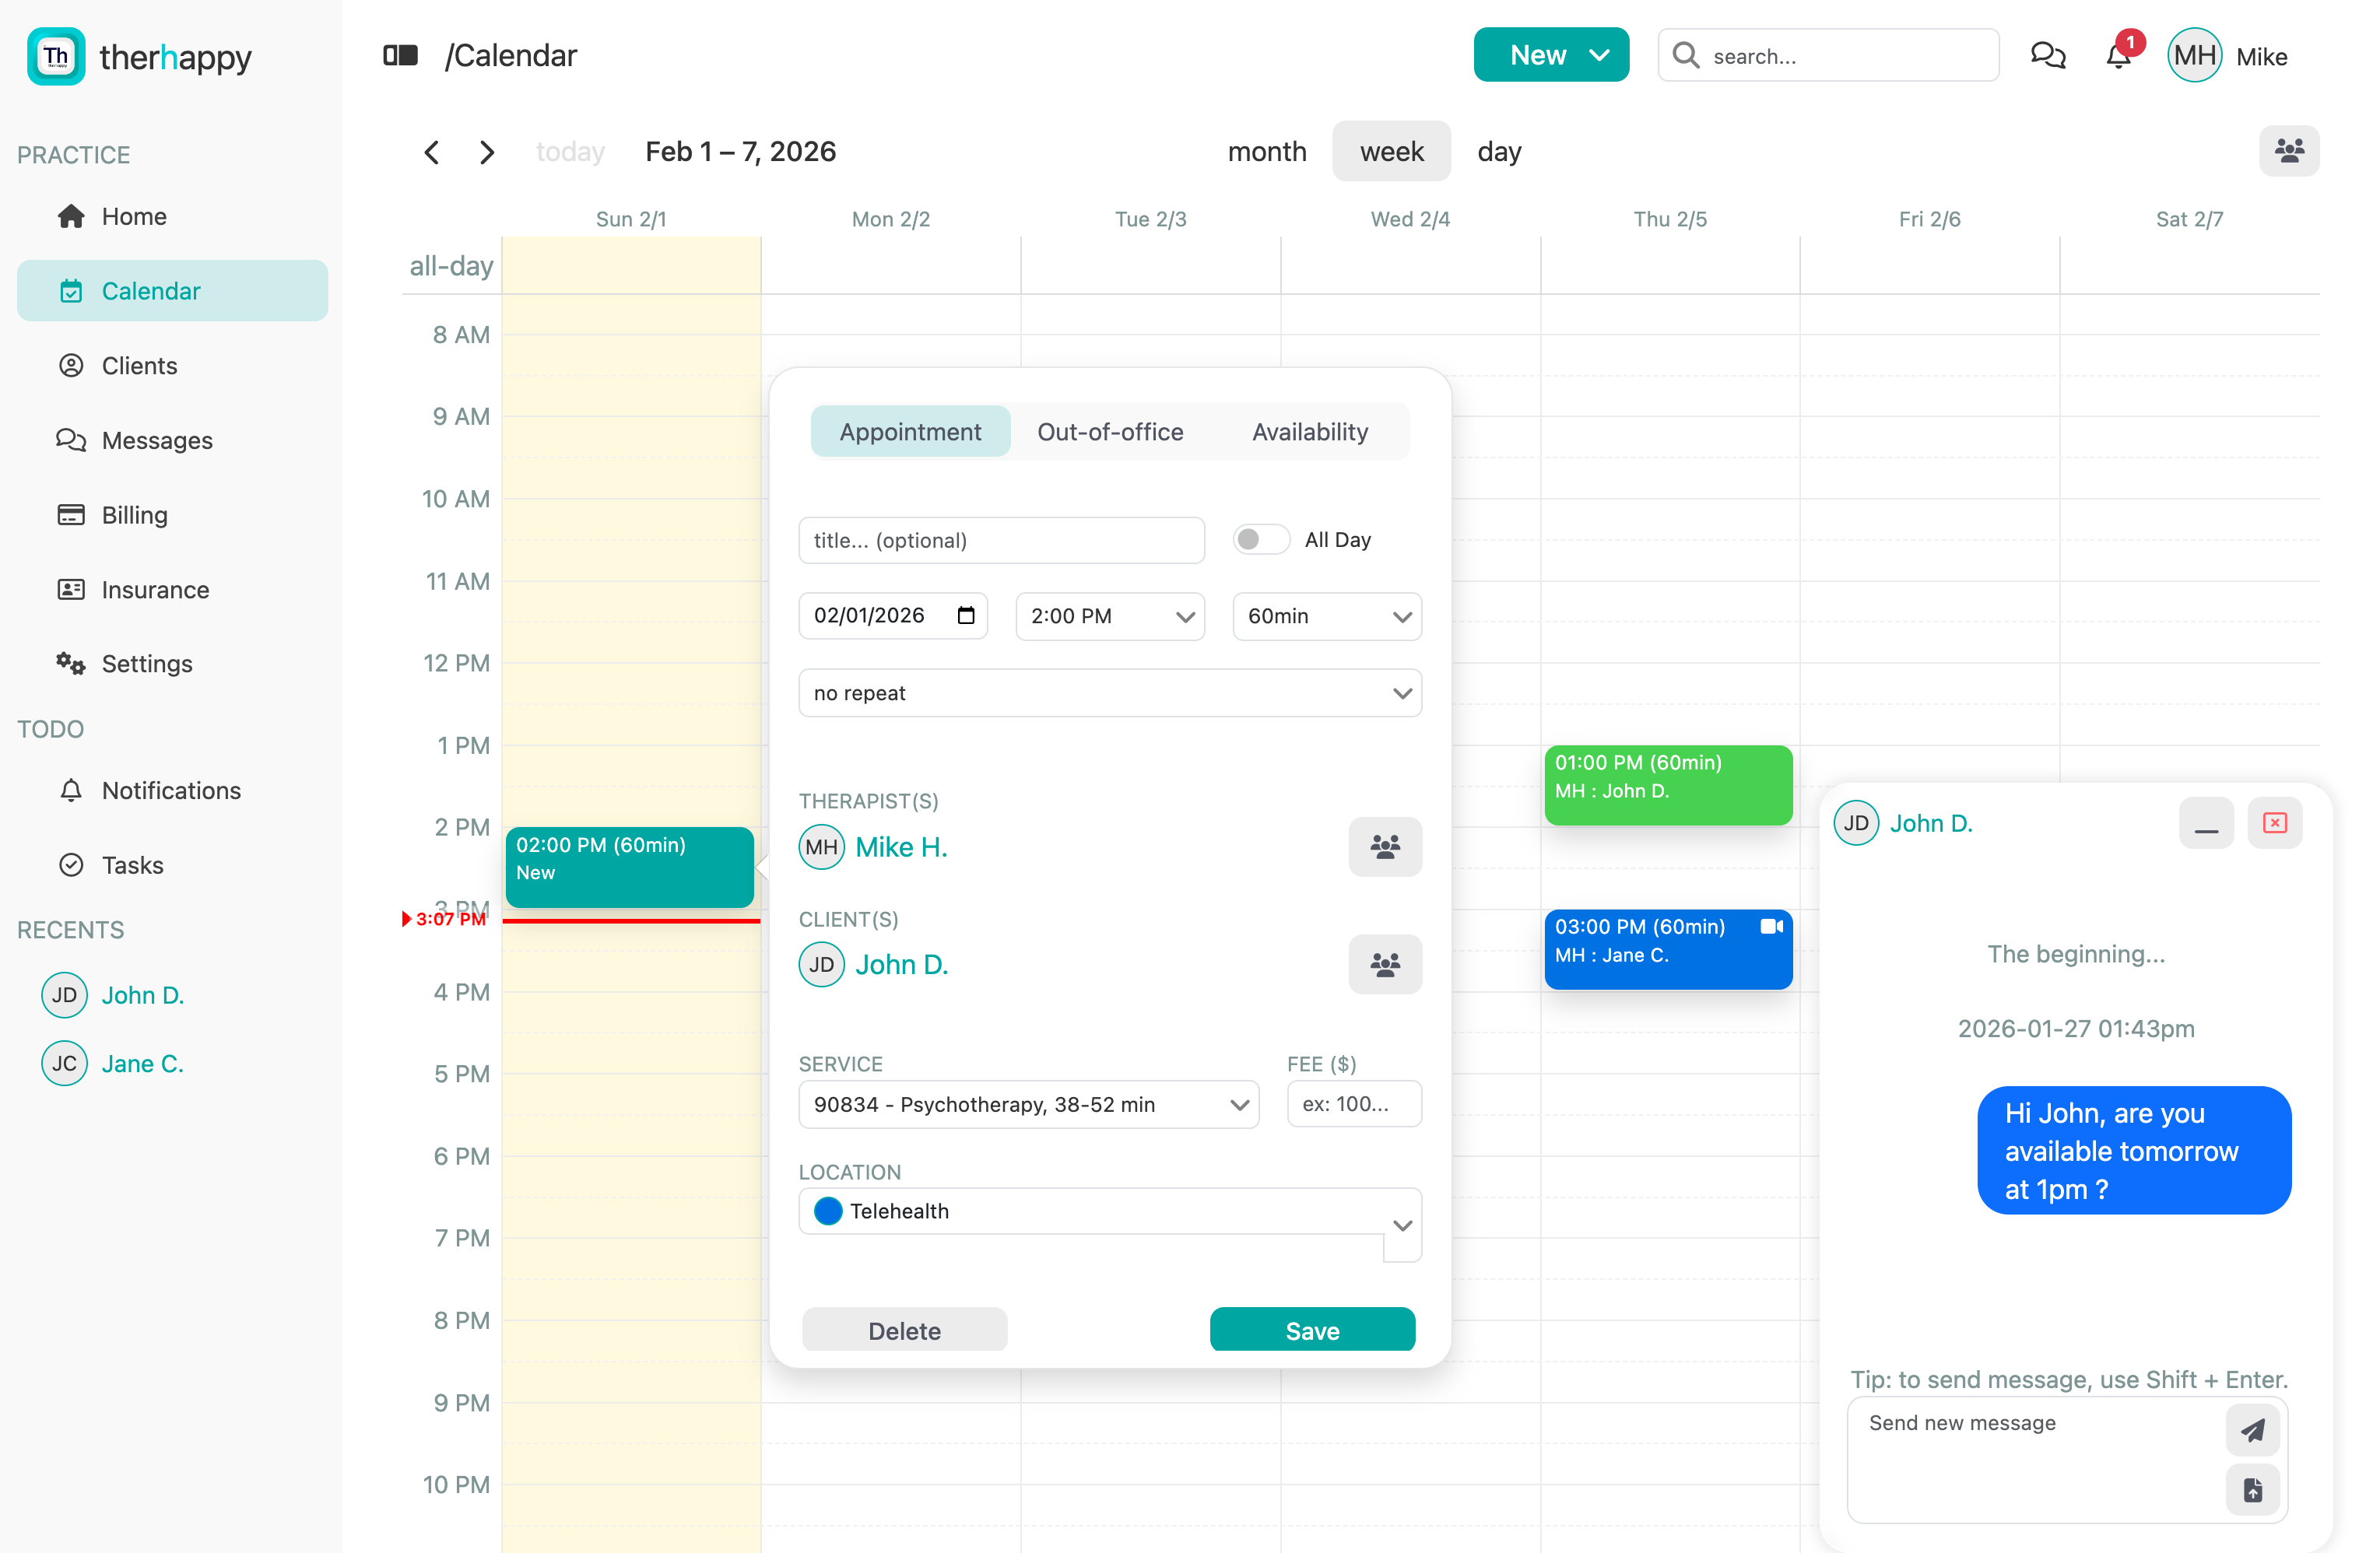2380x1553 pixels.
Task: Minimize the John D. chat window
Action: click(x=2206, y=822)
